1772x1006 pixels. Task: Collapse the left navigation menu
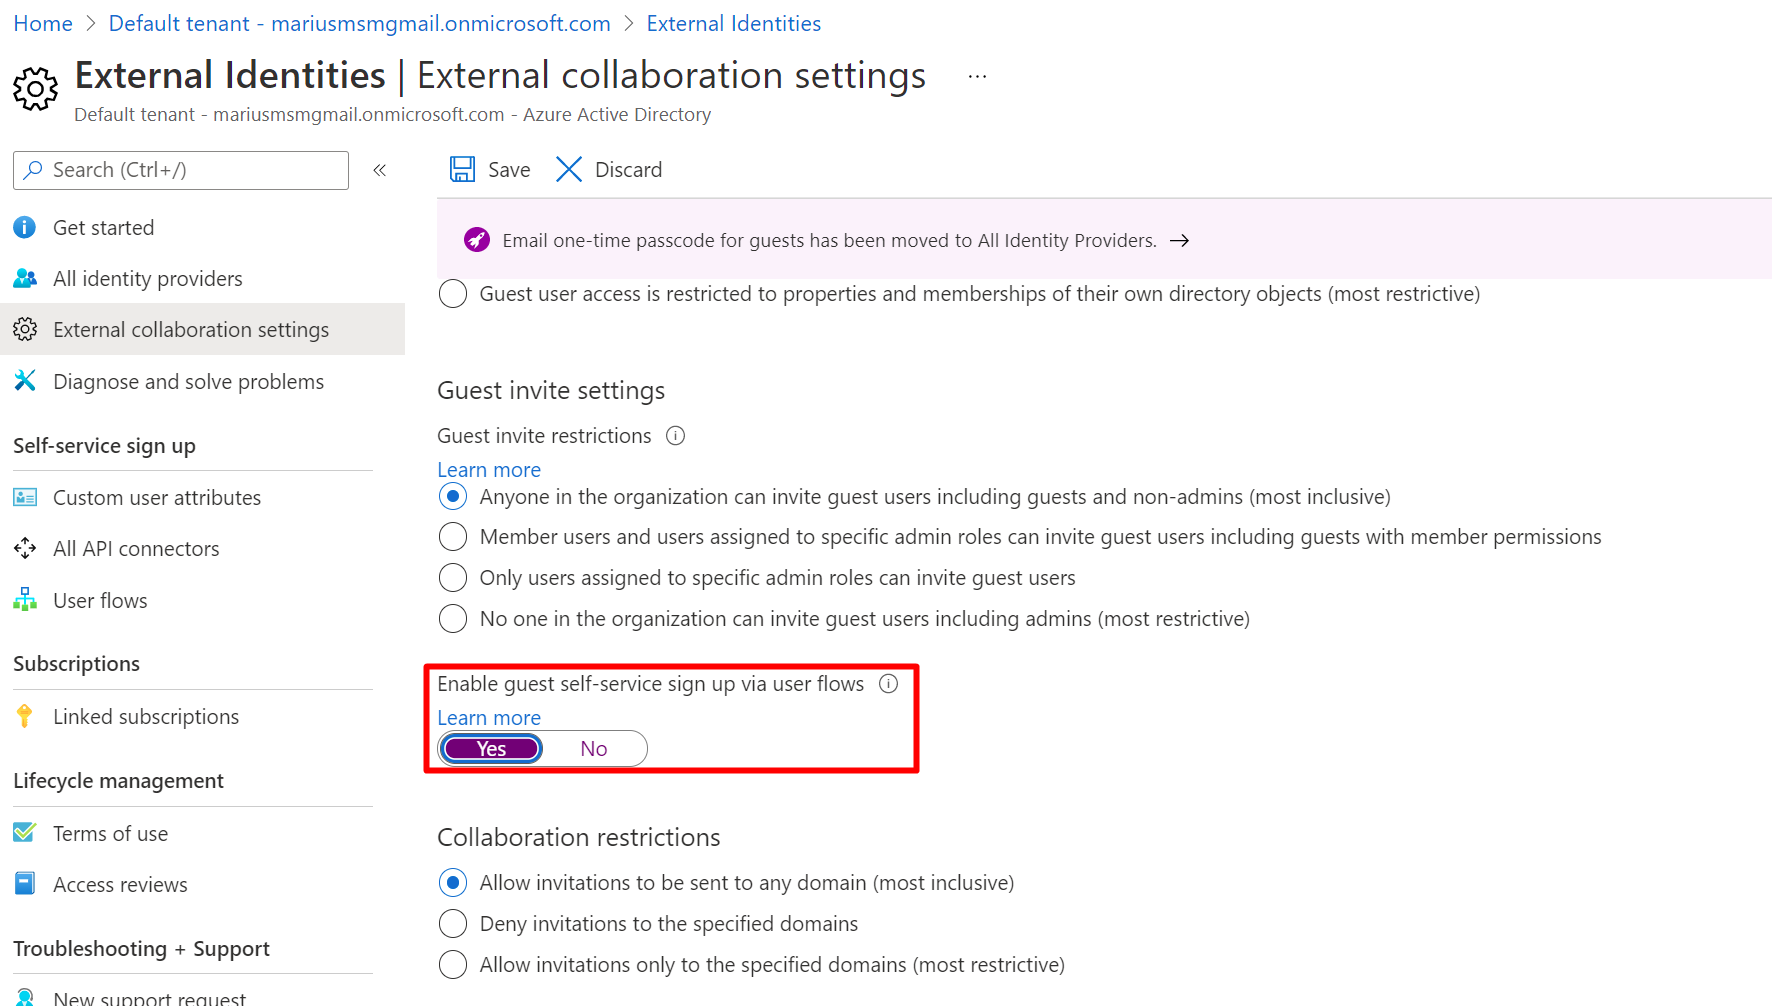[380, 170]
